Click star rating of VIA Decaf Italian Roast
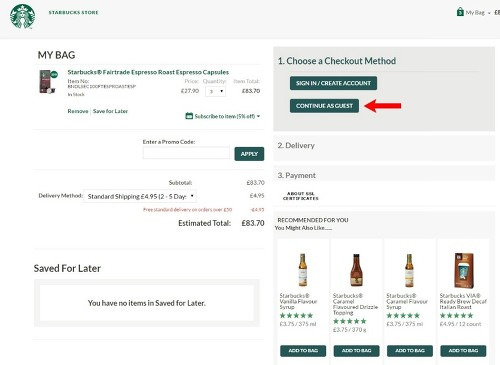Image resolution: width=500 pixels, height=365 pixels. 456,315
